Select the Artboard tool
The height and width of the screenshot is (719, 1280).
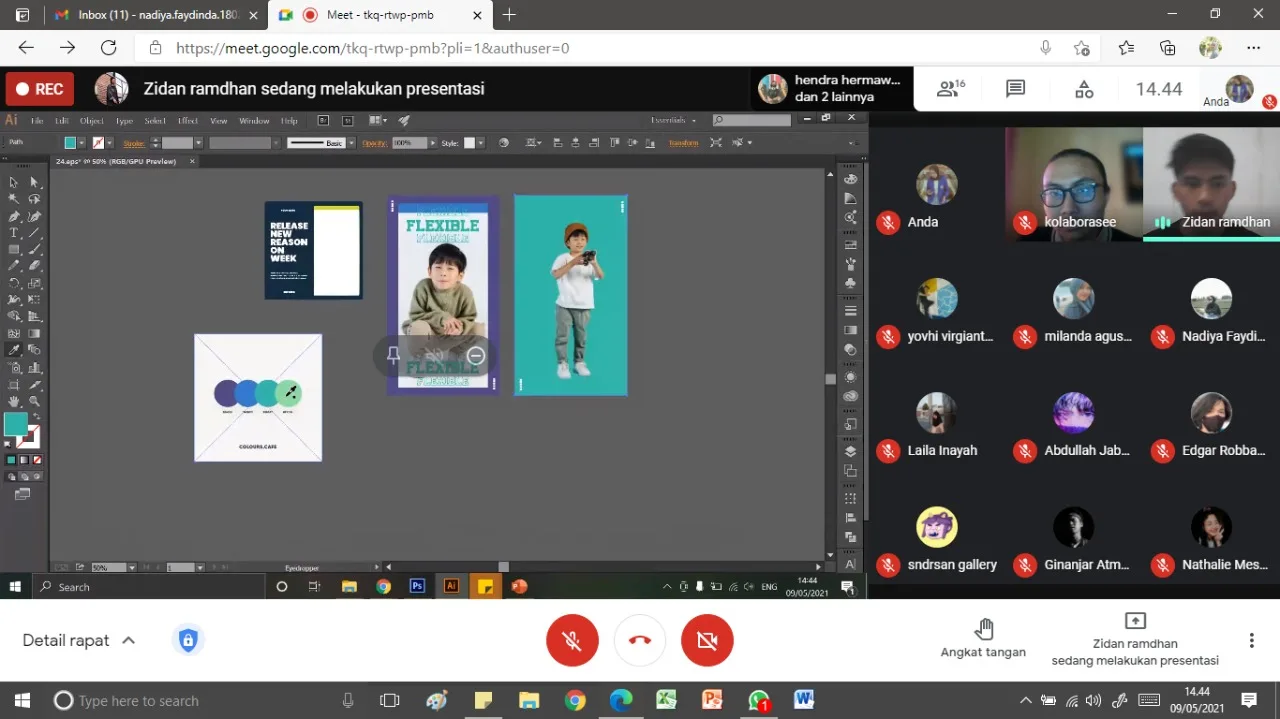coord(13,384)
